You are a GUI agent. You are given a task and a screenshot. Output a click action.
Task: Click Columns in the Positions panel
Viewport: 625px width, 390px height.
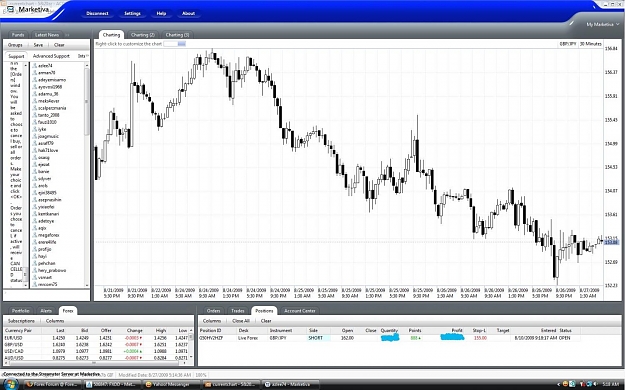[x=212, y=321]
